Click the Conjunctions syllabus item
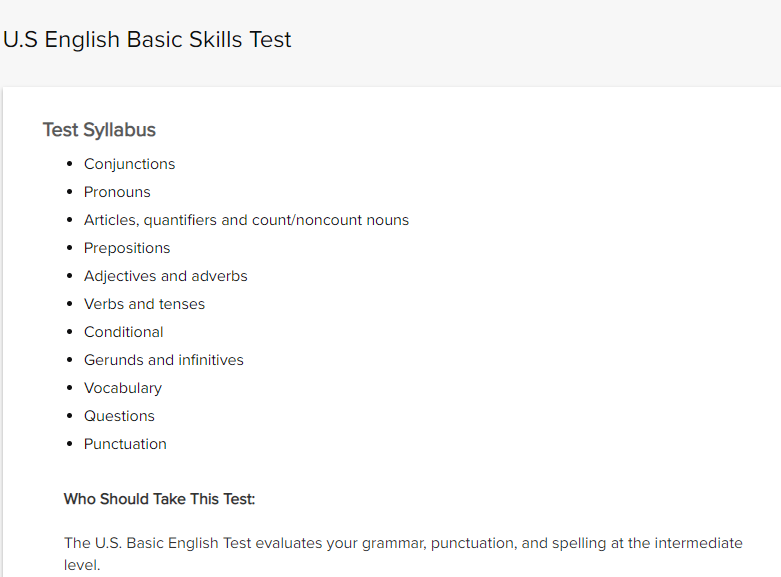 130,164
